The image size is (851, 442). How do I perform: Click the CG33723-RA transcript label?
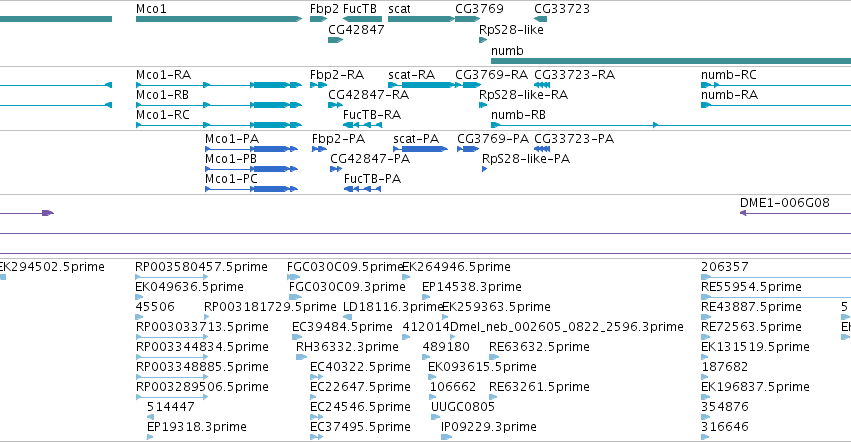pos(575,74)
